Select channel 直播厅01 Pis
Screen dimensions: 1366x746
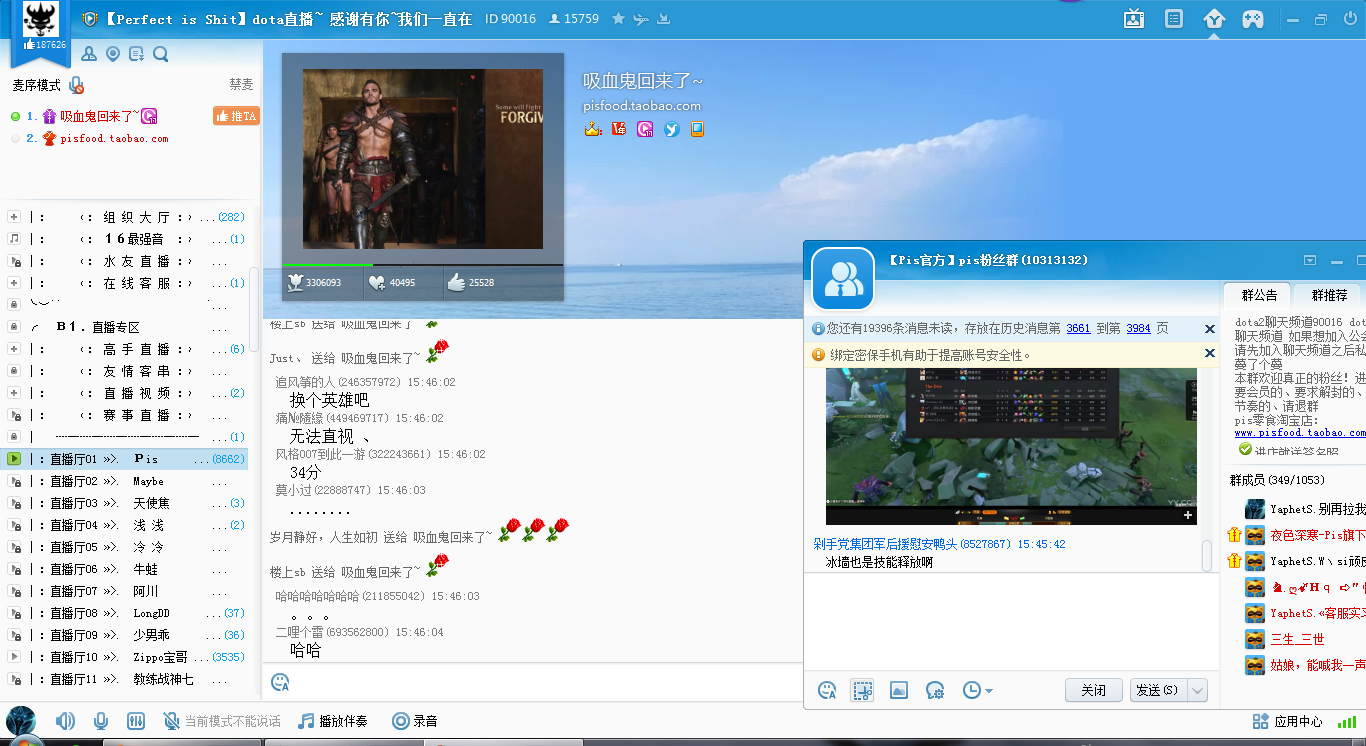[126, 459]
